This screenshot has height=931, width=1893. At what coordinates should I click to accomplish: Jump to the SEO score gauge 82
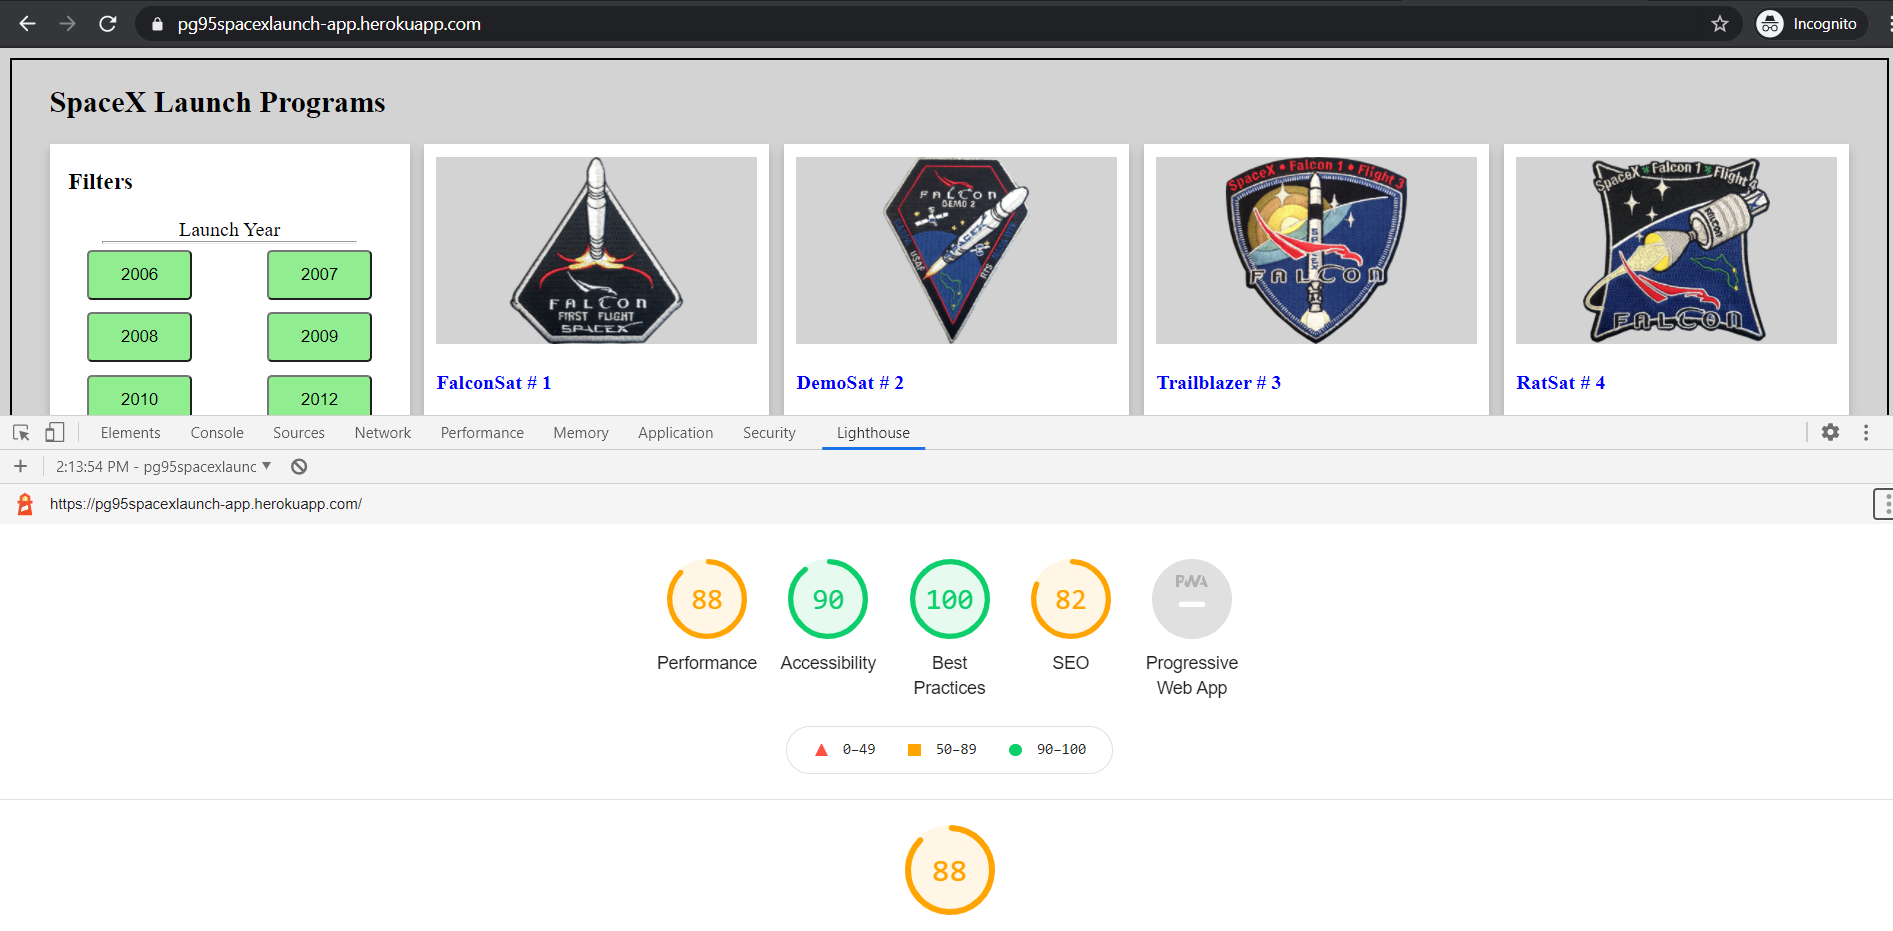[x=1070, y=599]
